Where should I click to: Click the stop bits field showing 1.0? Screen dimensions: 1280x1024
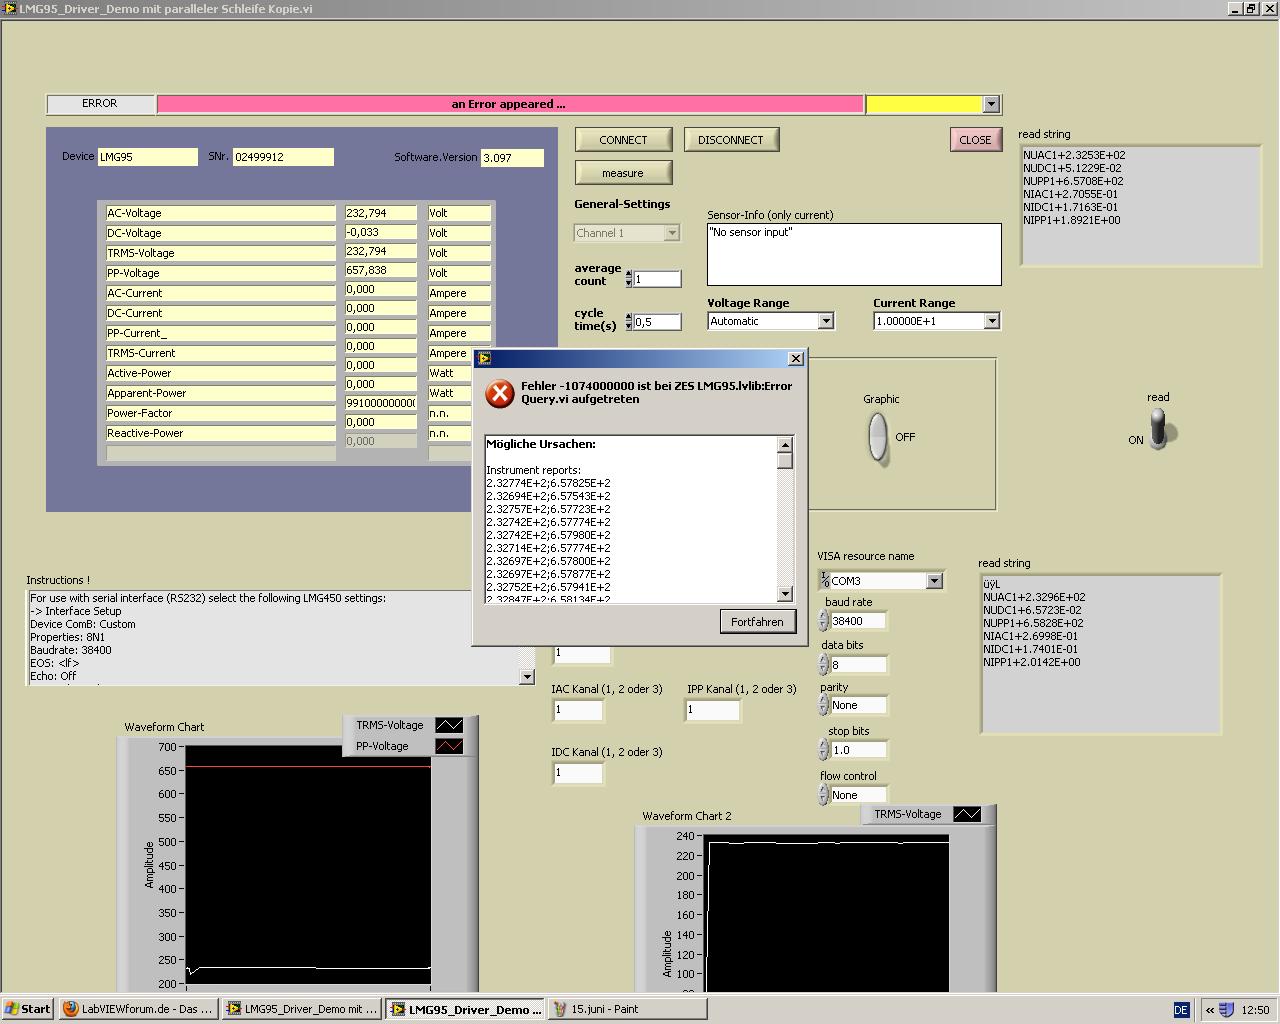[858, 749]
